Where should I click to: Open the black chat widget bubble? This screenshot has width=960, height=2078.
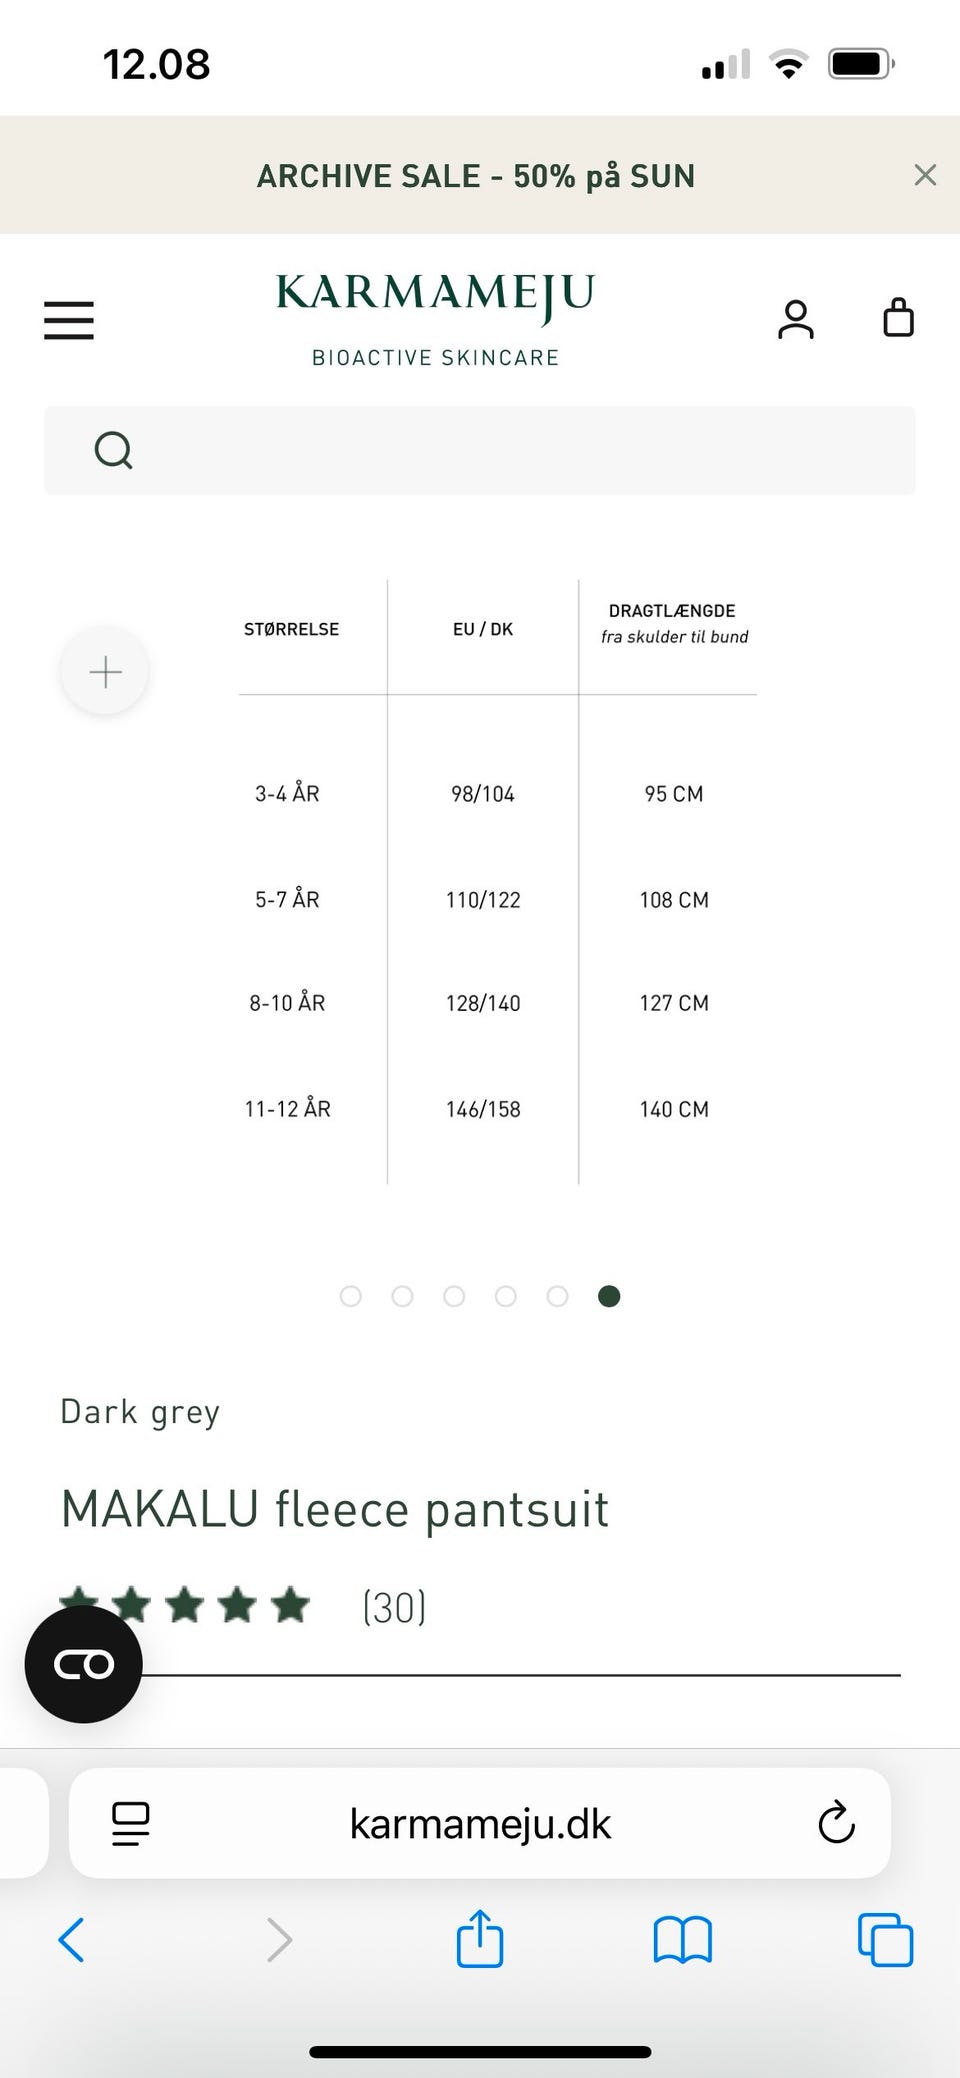click(84, 1664)
